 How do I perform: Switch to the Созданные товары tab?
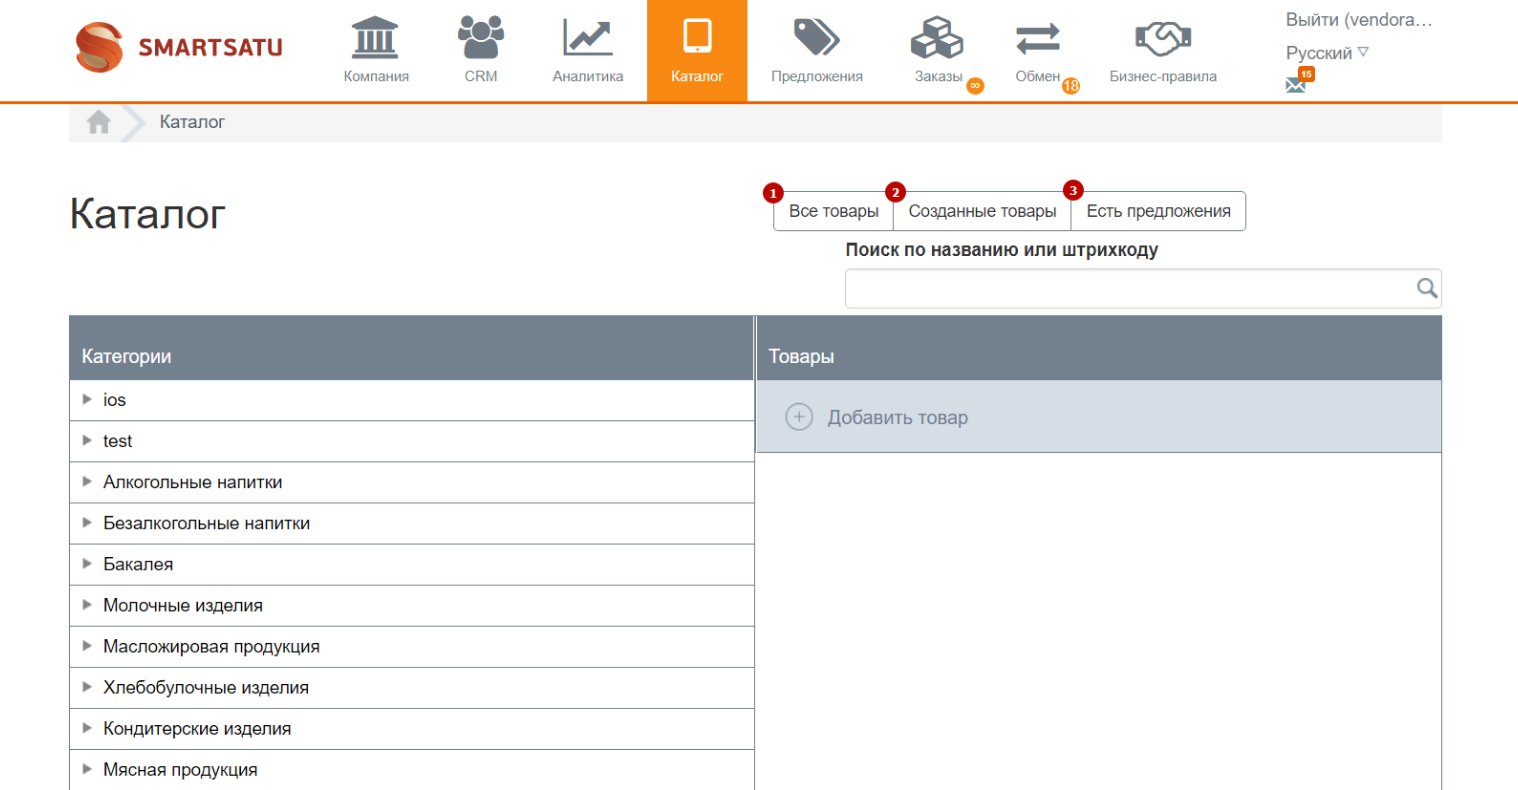pos(982,211)
